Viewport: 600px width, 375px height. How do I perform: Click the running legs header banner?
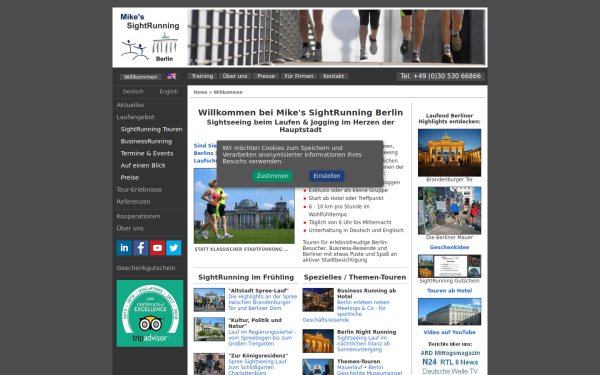click(x=337, y=38)
